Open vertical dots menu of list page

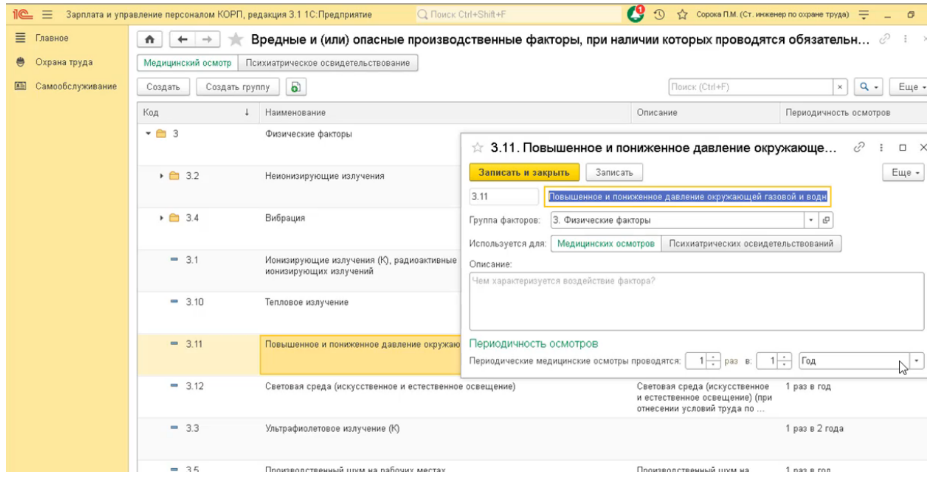coord(906,39)
